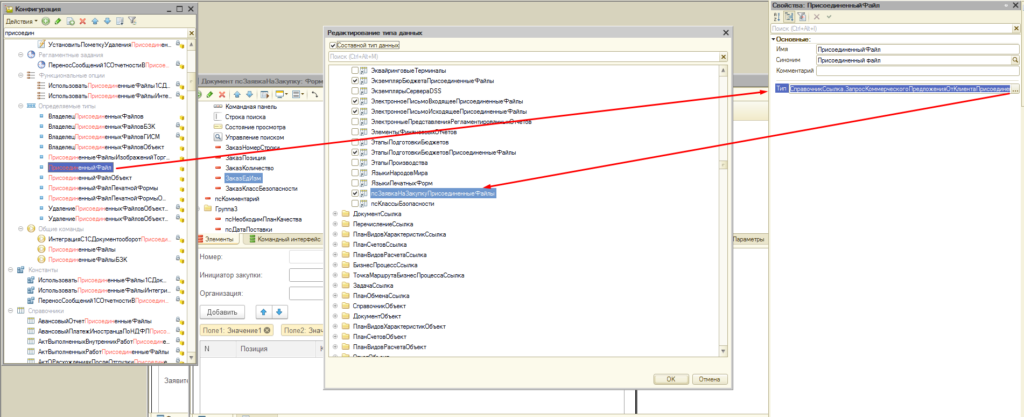Screen dimensions: 1024x417
Task: Close the Редактирование типа данных dialog
Action: click(x=725, y=33)
